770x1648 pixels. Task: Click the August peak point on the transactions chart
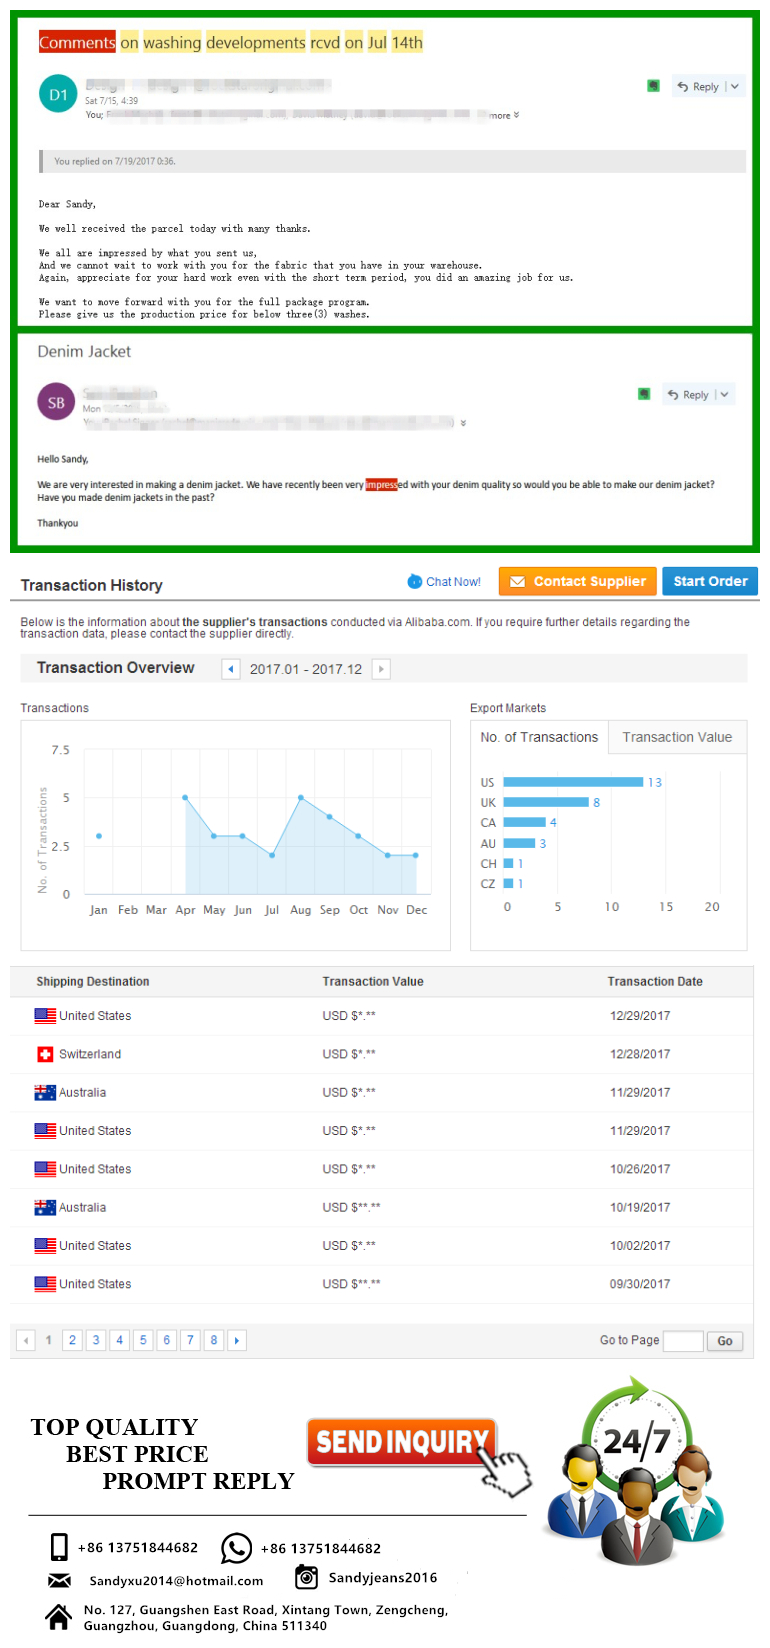tap(301, 798)
